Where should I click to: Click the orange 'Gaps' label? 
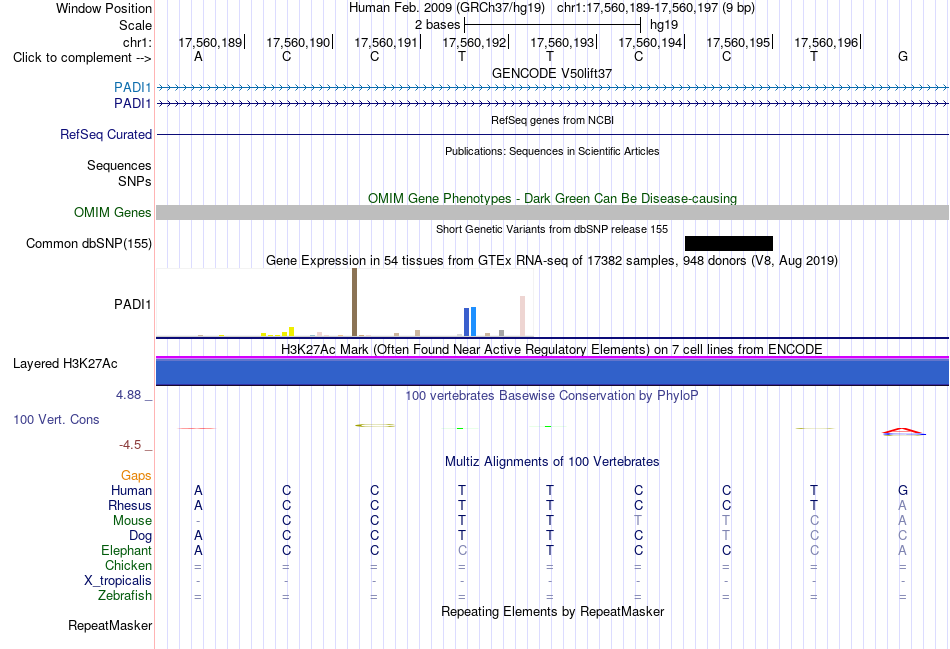point(136,476)
